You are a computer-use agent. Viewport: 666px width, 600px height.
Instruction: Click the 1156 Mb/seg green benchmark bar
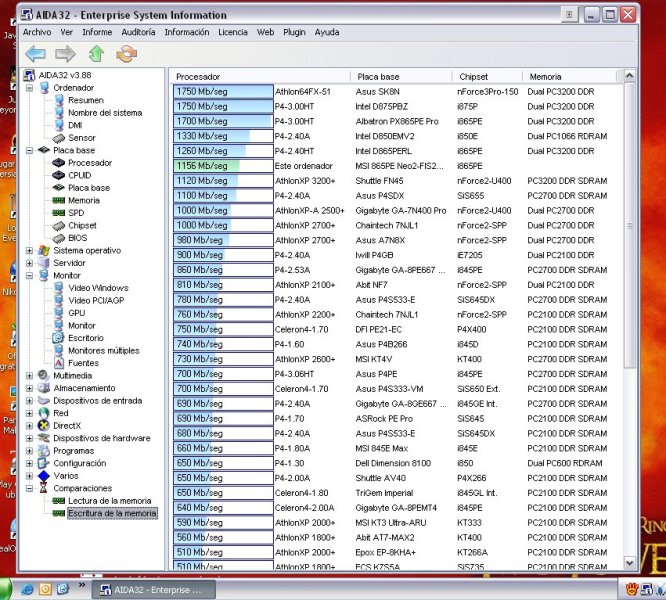pyautogui.click(x=223, y=166)
